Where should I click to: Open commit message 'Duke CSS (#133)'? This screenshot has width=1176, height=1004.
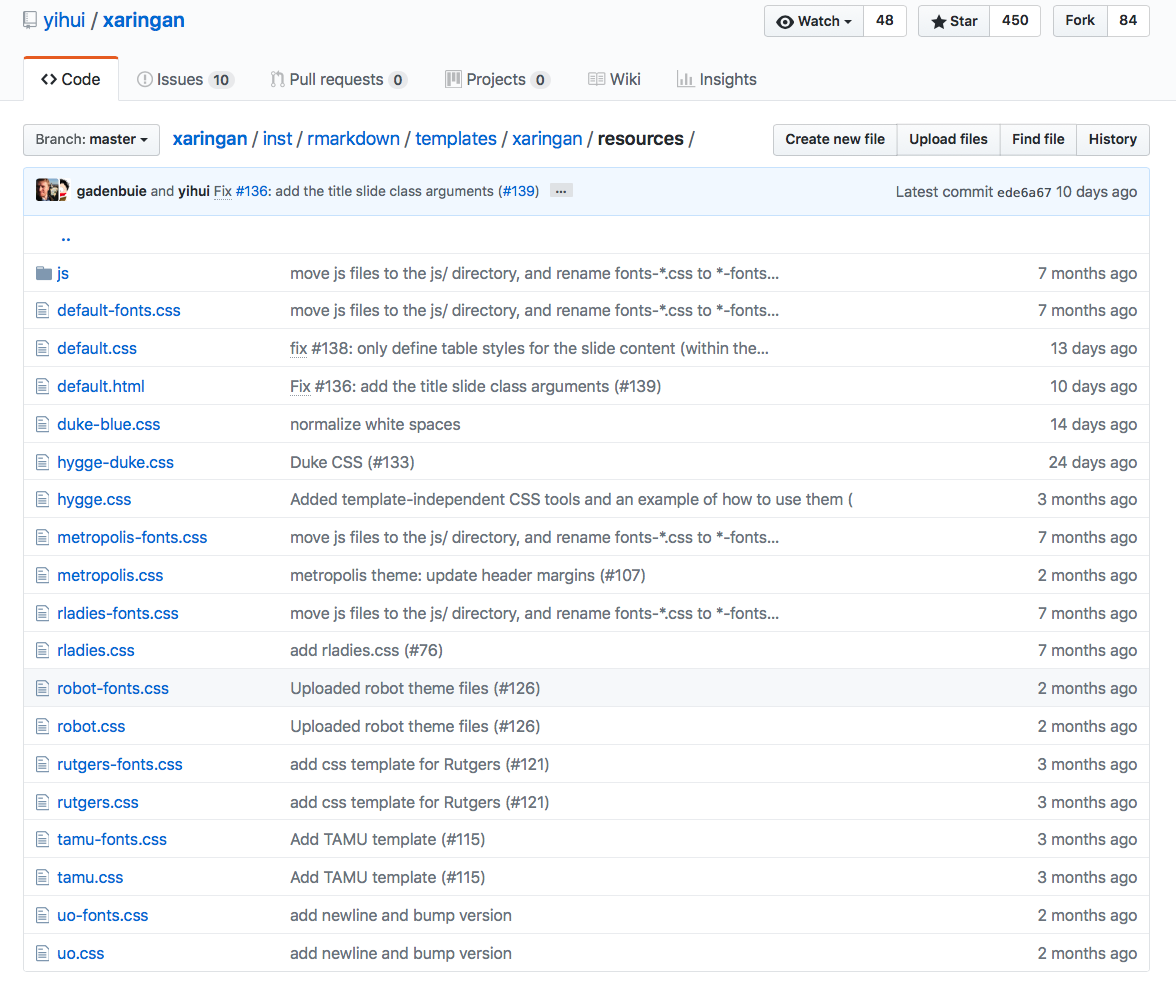pyautogui.click(x=352, y=462)
